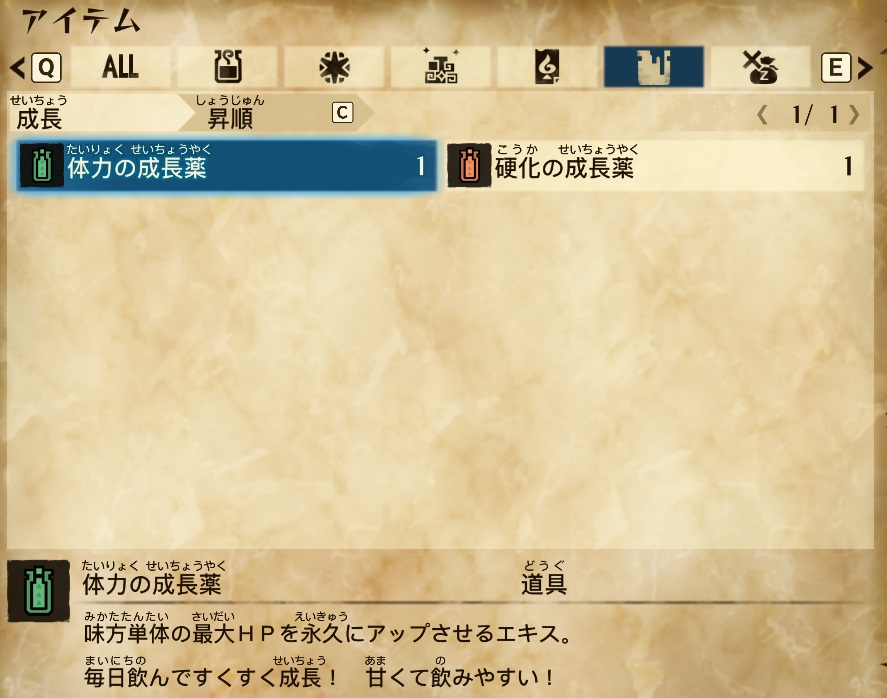Open the starburst symbol category tab
Image resolution: width=887 pixels, height=698 pixels.
point(334,67)
